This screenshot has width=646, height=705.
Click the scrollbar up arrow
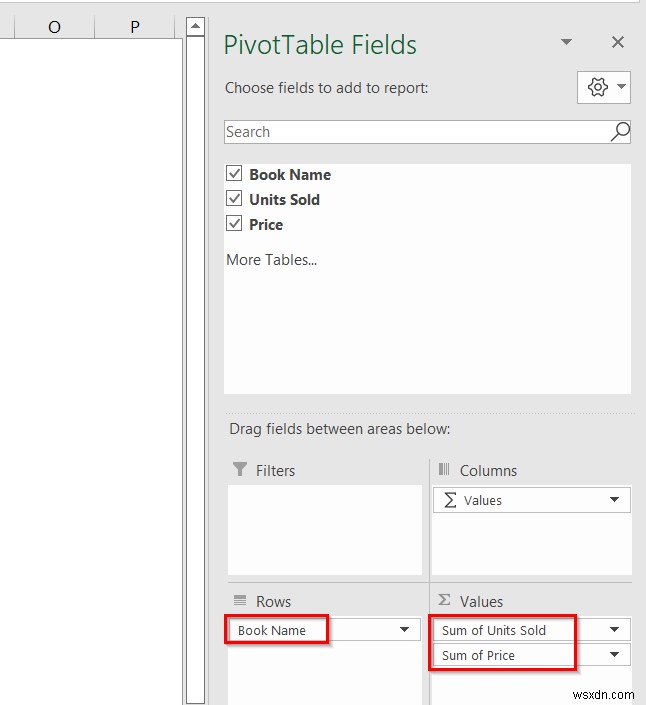click(196, 26)
